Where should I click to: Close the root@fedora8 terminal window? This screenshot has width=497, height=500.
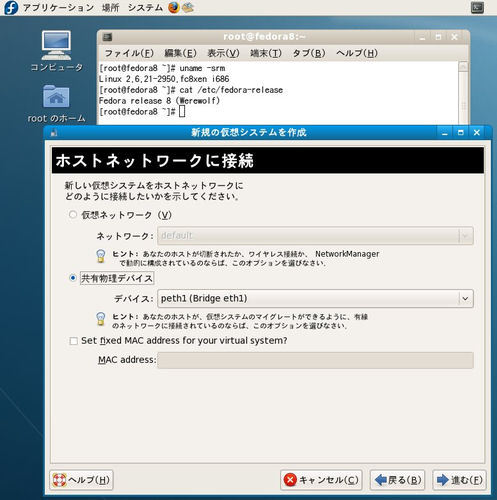[x=454, y=37]
